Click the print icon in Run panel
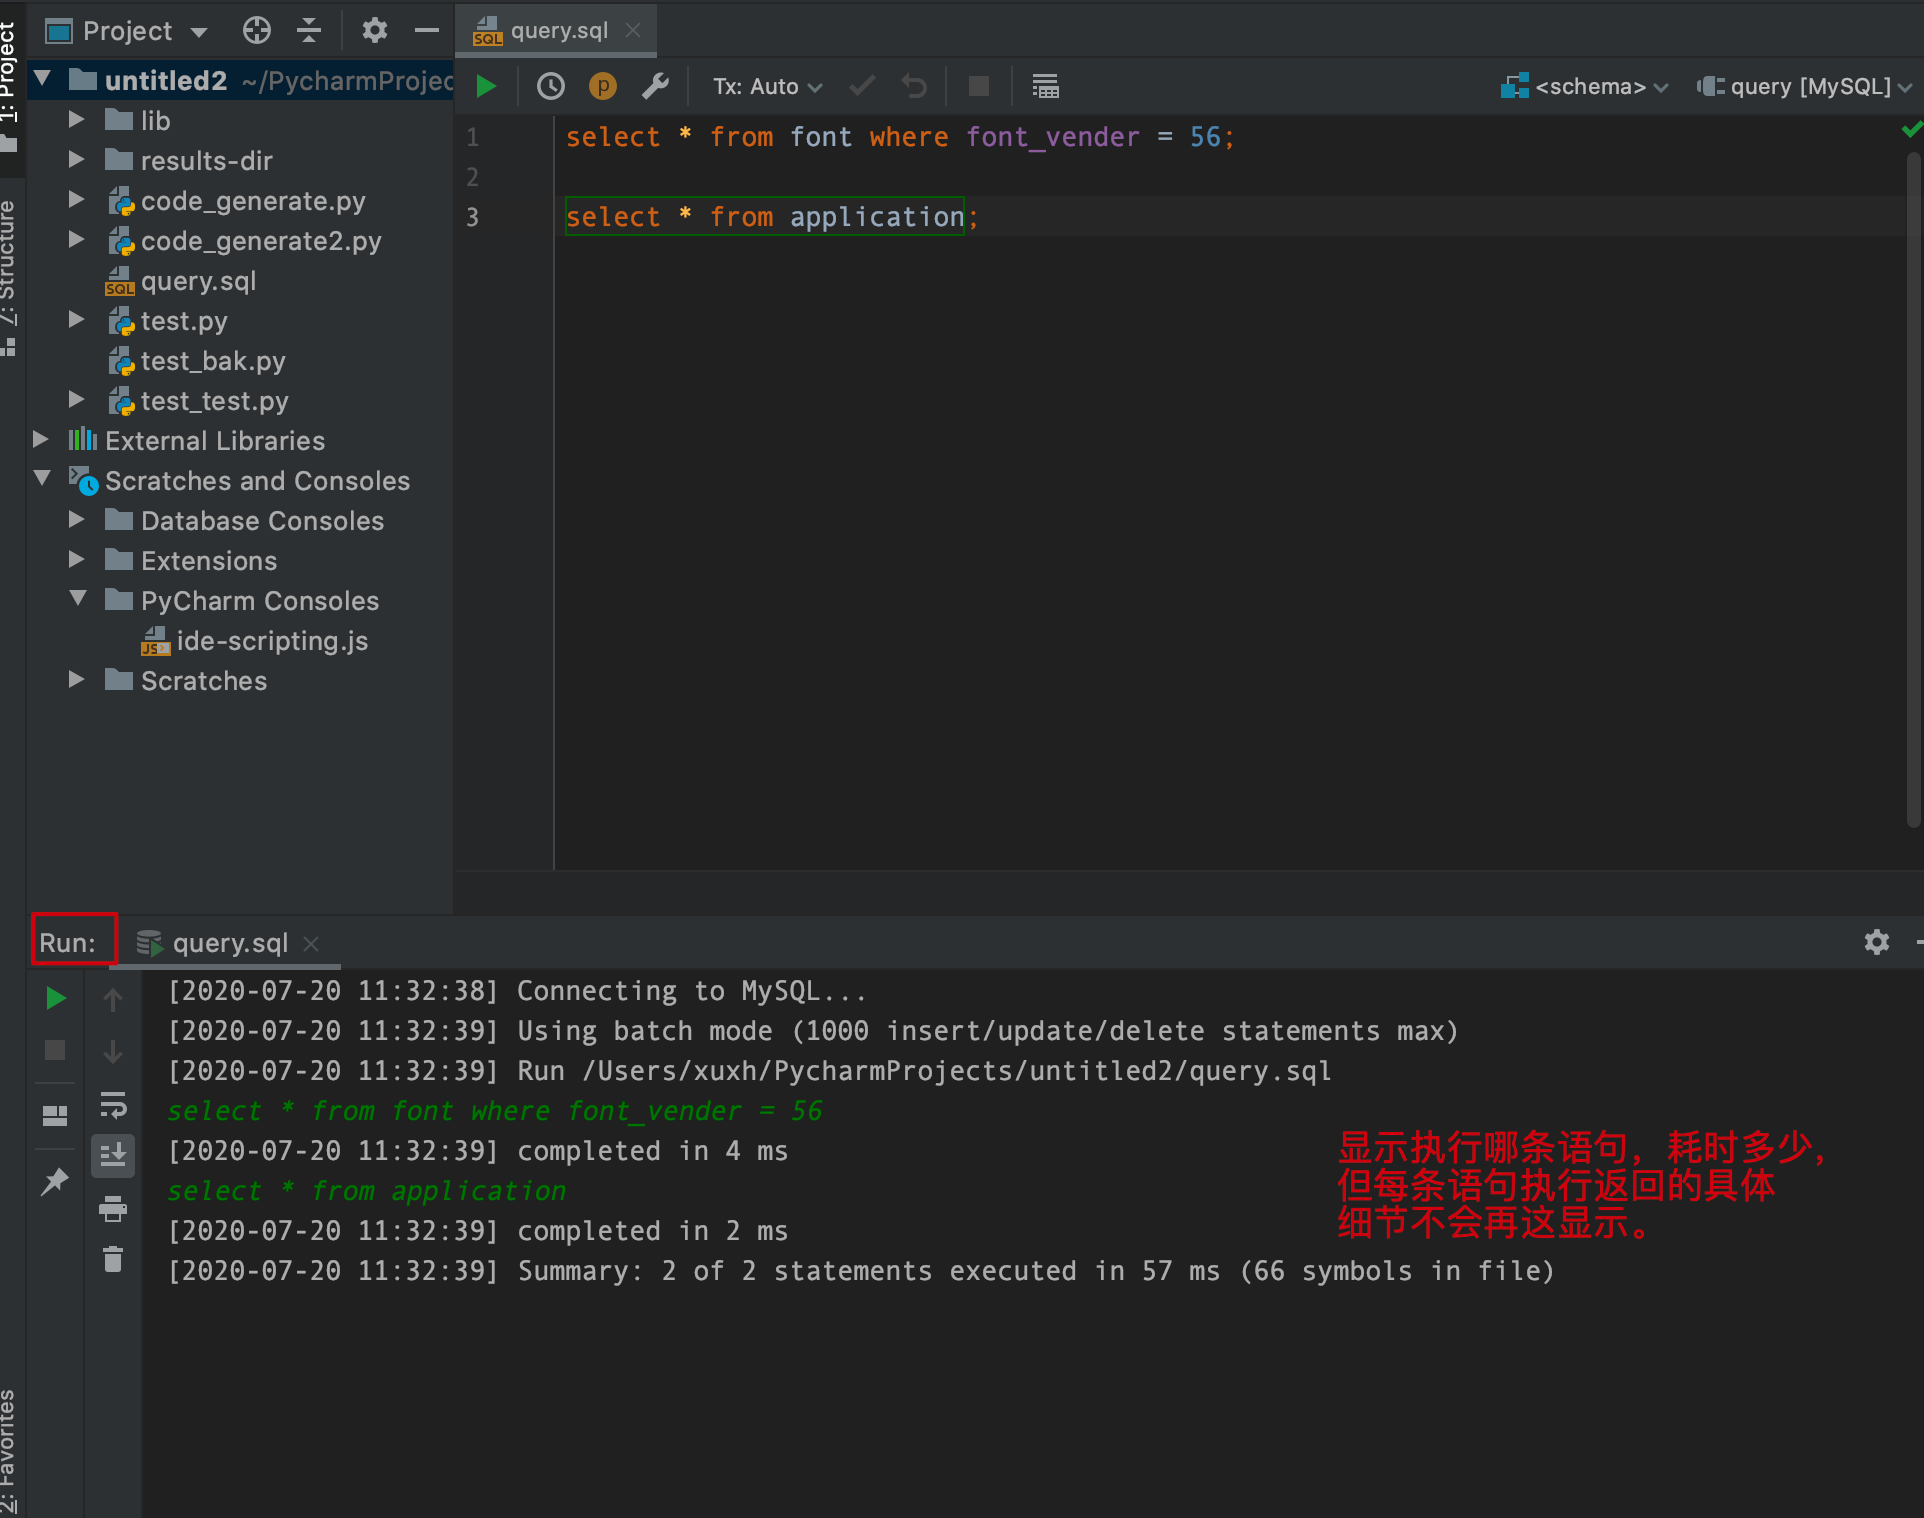The width and height of the screenshot is (1924, 1518). 113,1209
